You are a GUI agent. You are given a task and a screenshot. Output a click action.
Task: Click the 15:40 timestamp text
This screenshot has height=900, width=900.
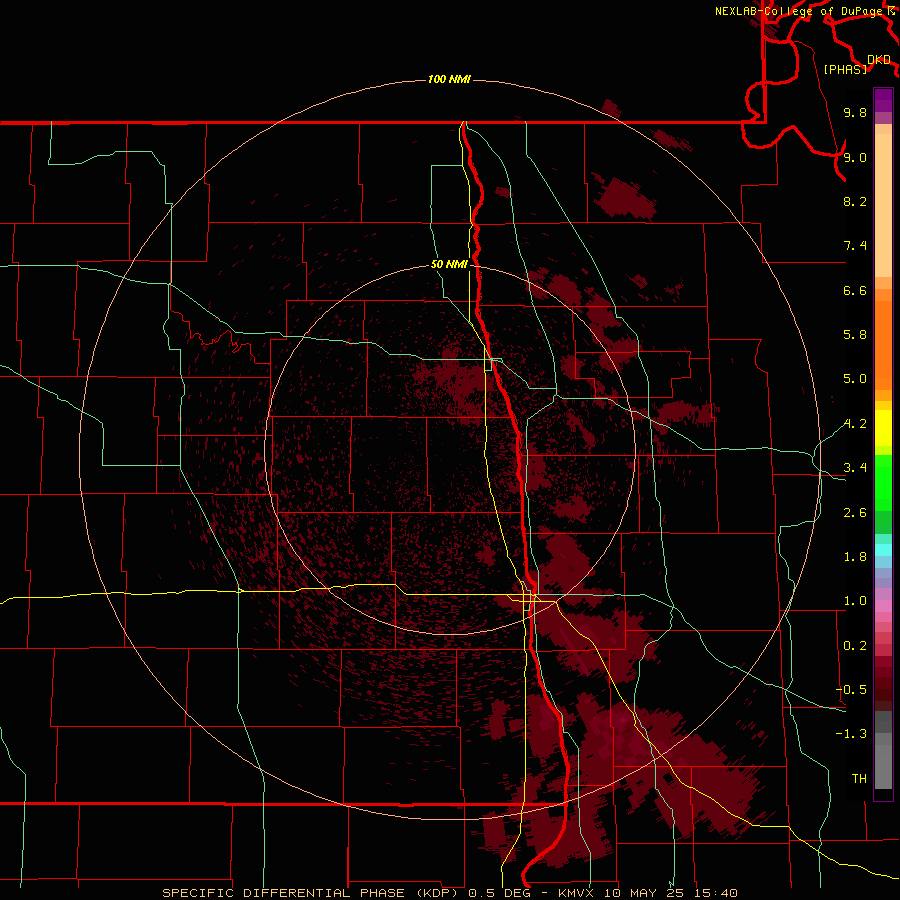click(x=716, y=893)
